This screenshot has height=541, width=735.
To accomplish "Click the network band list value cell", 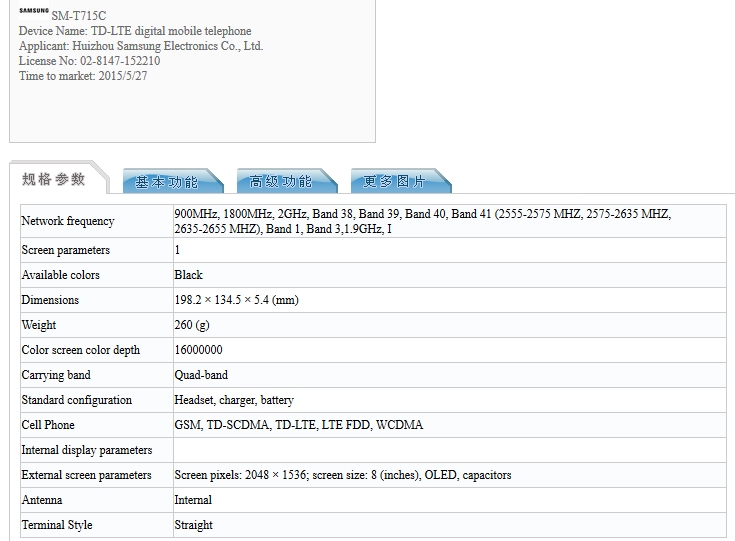I will pyautogui.click(x=422, y=221).
